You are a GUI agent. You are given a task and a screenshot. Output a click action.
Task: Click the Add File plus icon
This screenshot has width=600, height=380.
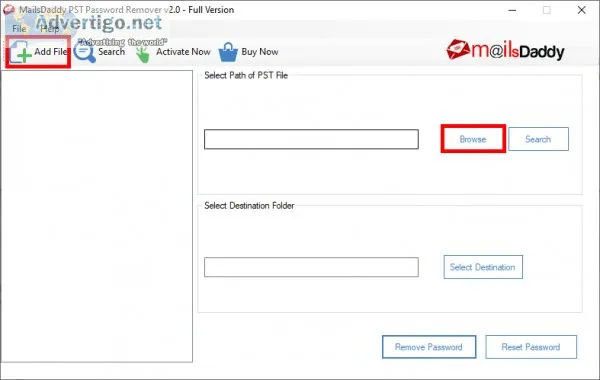click(x=21, y=52)
